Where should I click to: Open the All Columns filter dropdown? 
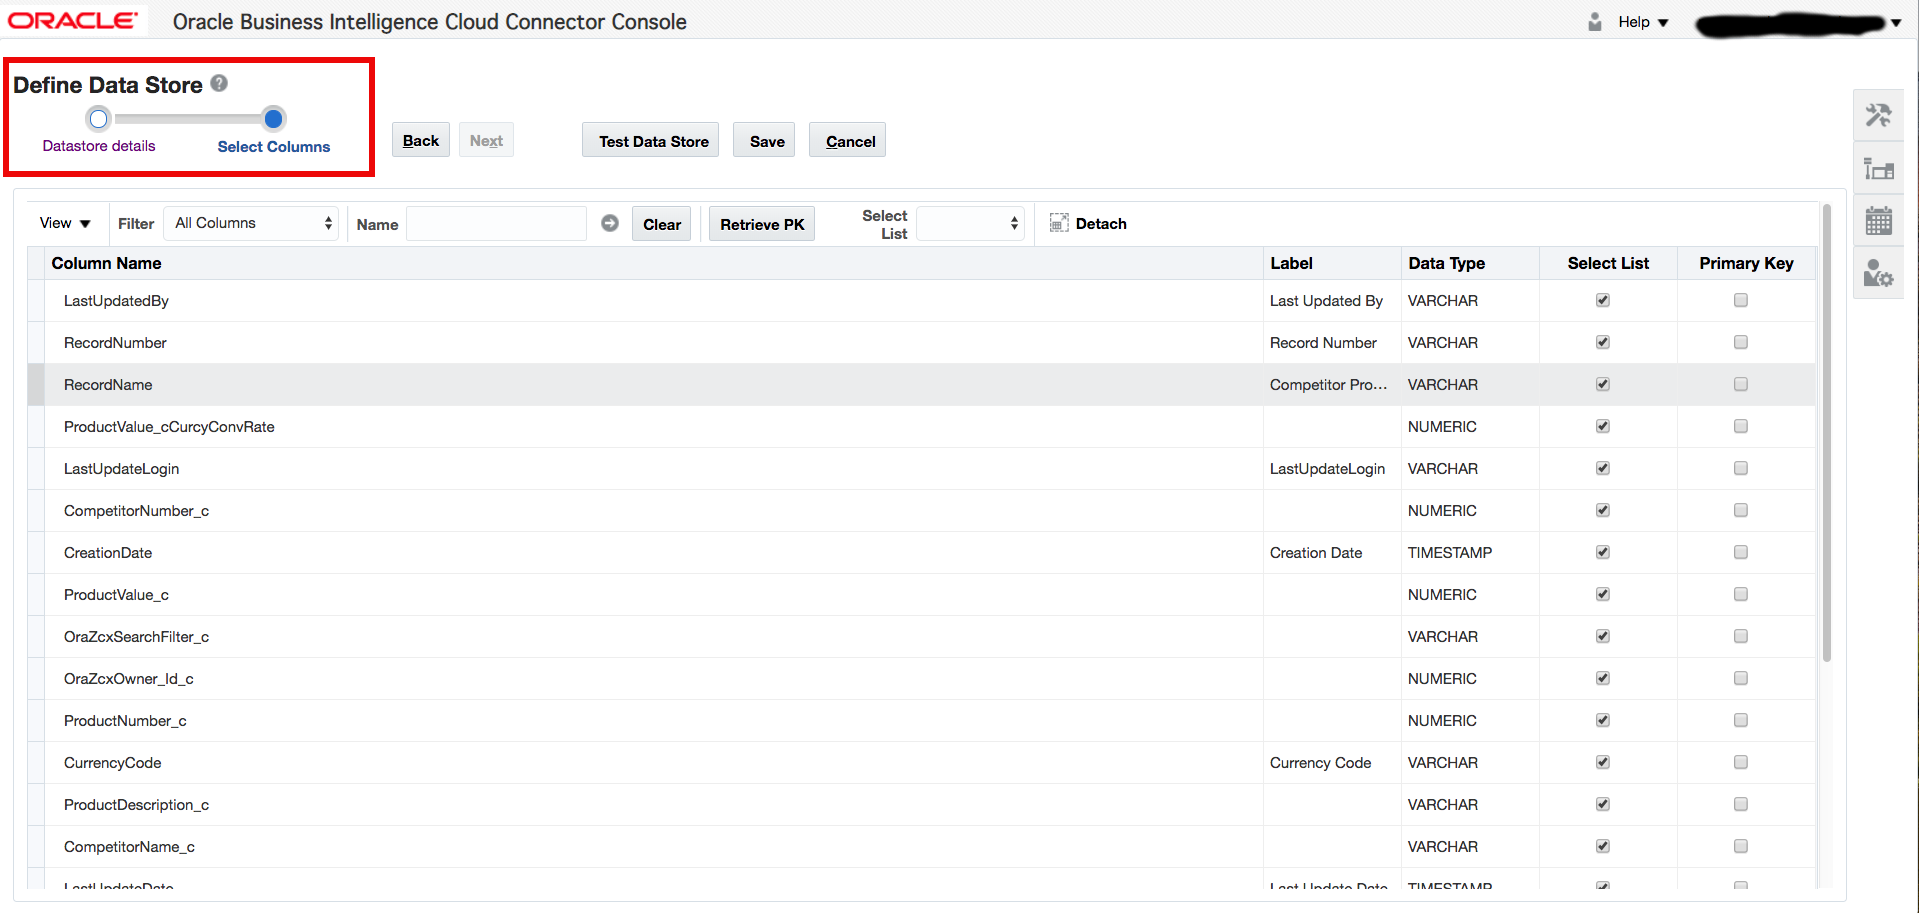(253, 223)
